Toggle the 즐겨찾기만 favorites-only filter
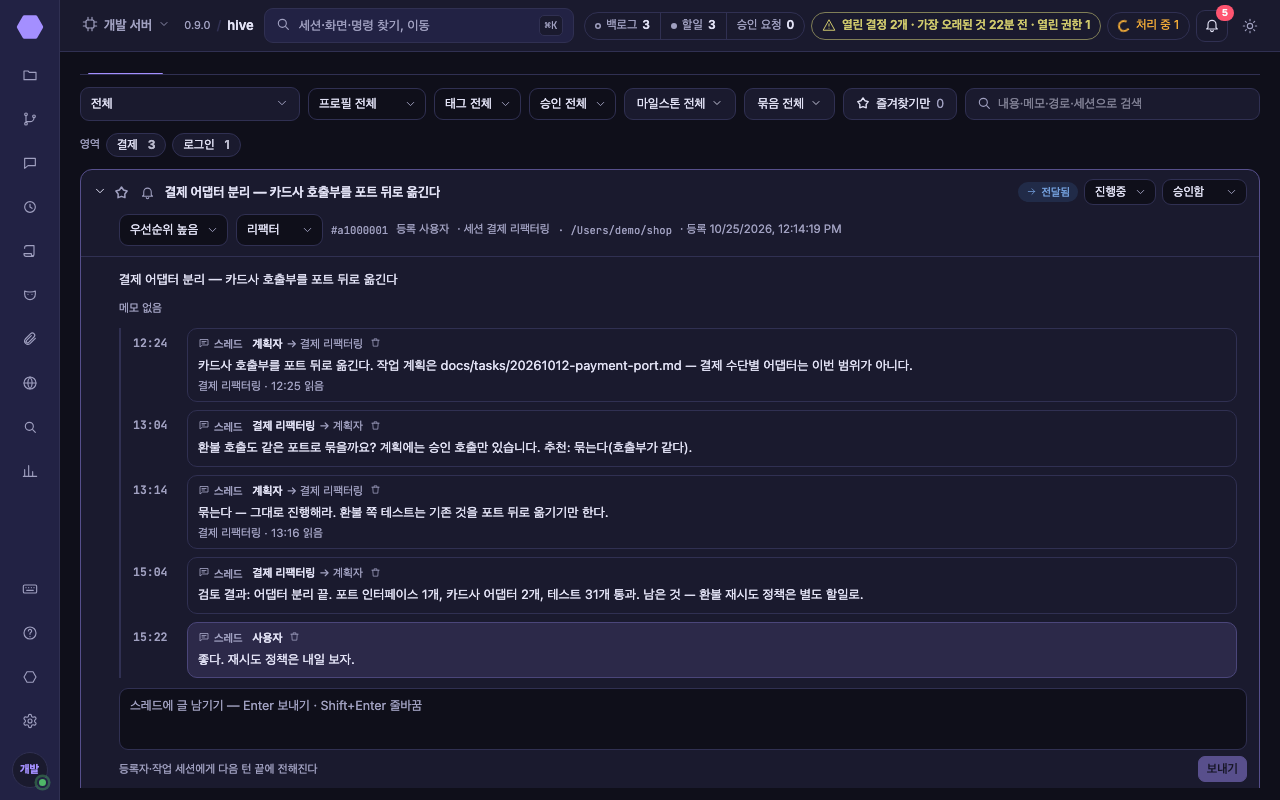This screenshot has height=800, width=1280. point(900,104)
